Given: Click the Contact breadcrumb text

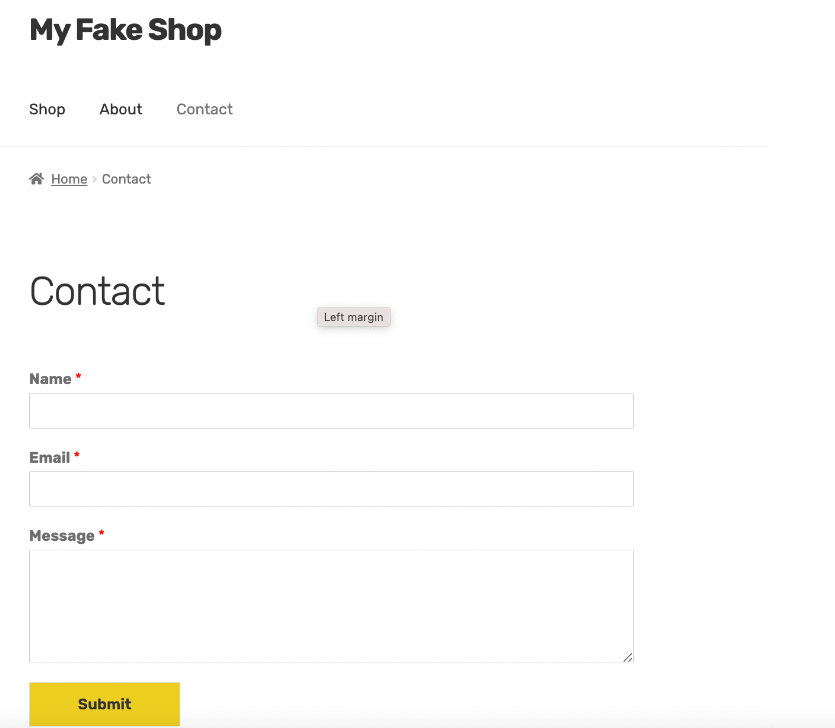Looking at the screenshot, I should (x=126, y=179).
